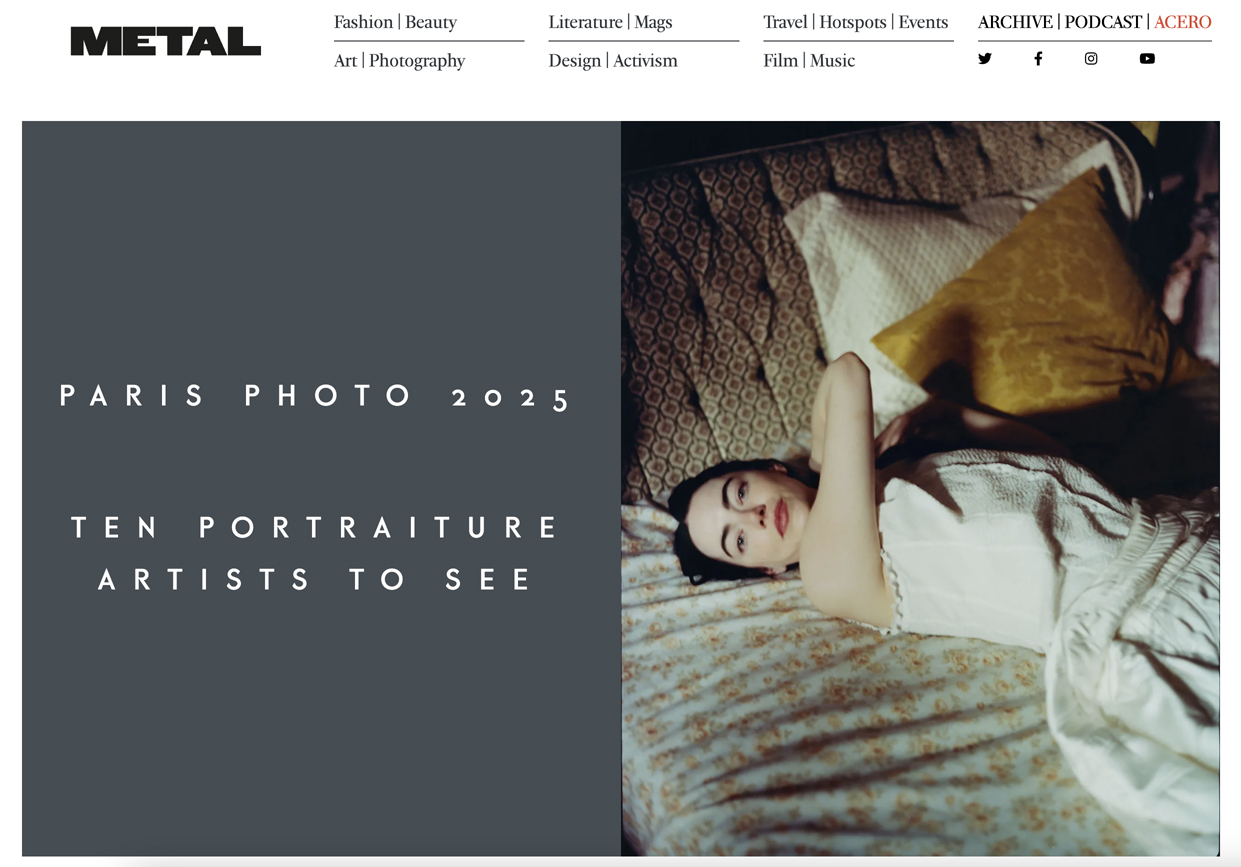Viewport: 1241px width, 867px height.
Task: Open the Beauty section
Action: (431, 22)
